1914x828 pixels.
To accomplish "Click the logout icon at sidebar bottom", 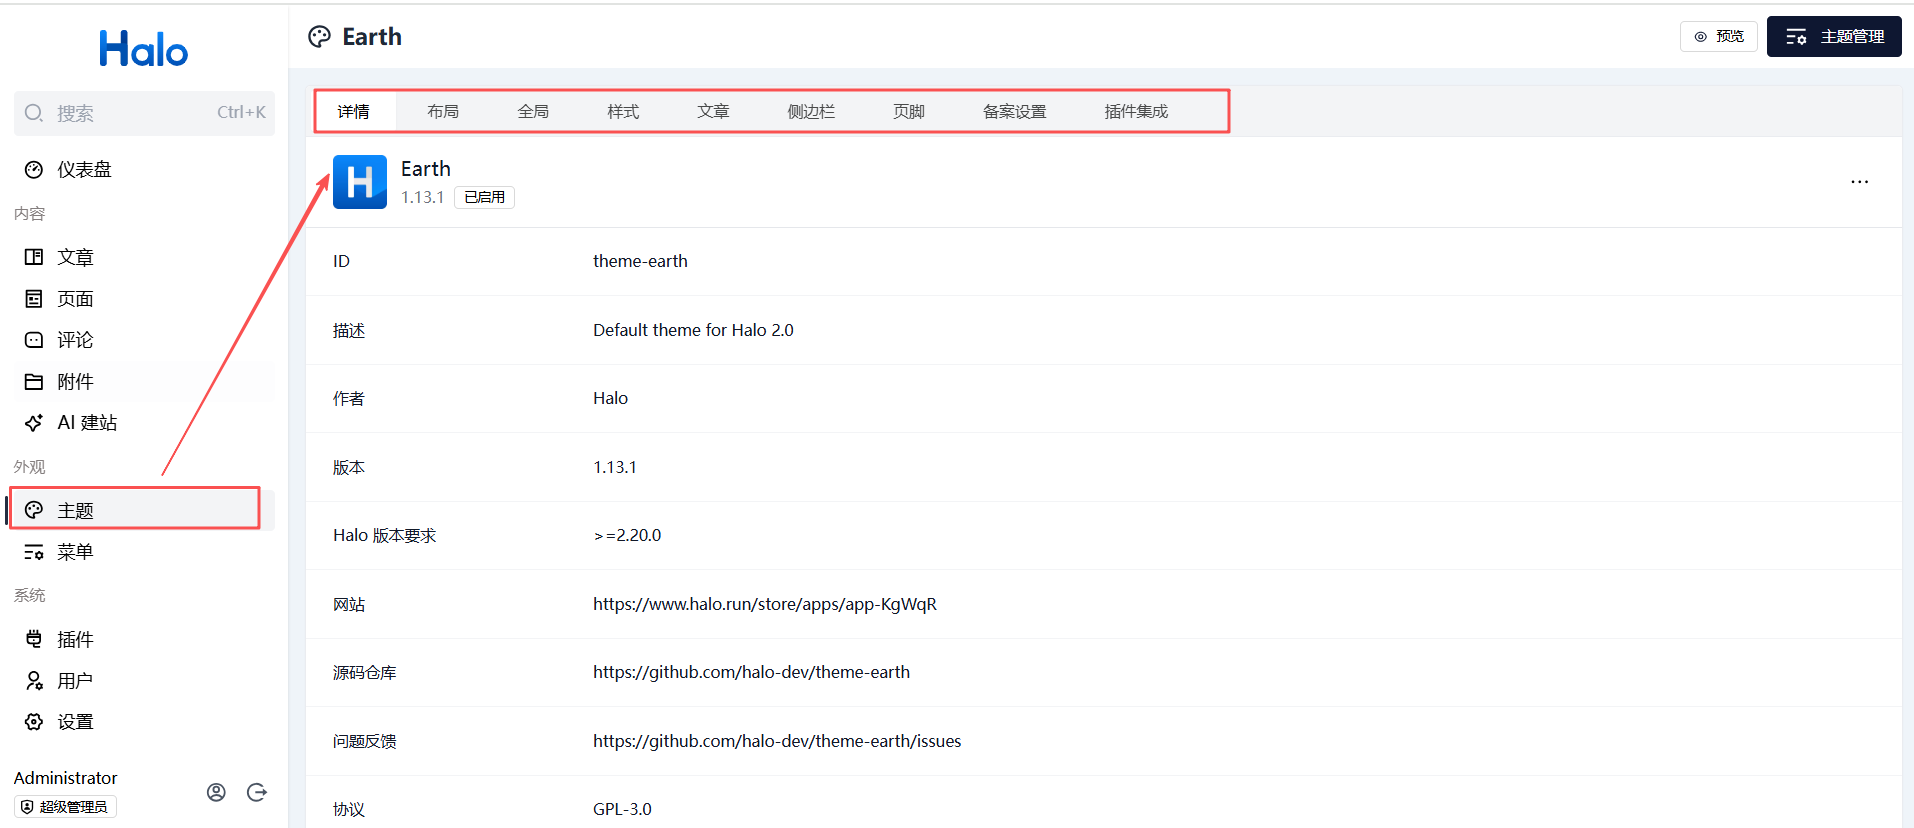I will (257, 792).
